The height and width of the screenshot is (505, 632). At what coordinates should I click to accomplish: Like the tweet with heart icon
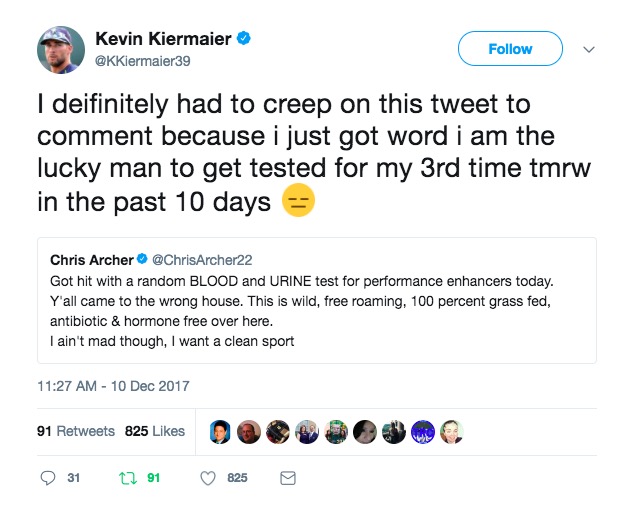click(208, 478)
